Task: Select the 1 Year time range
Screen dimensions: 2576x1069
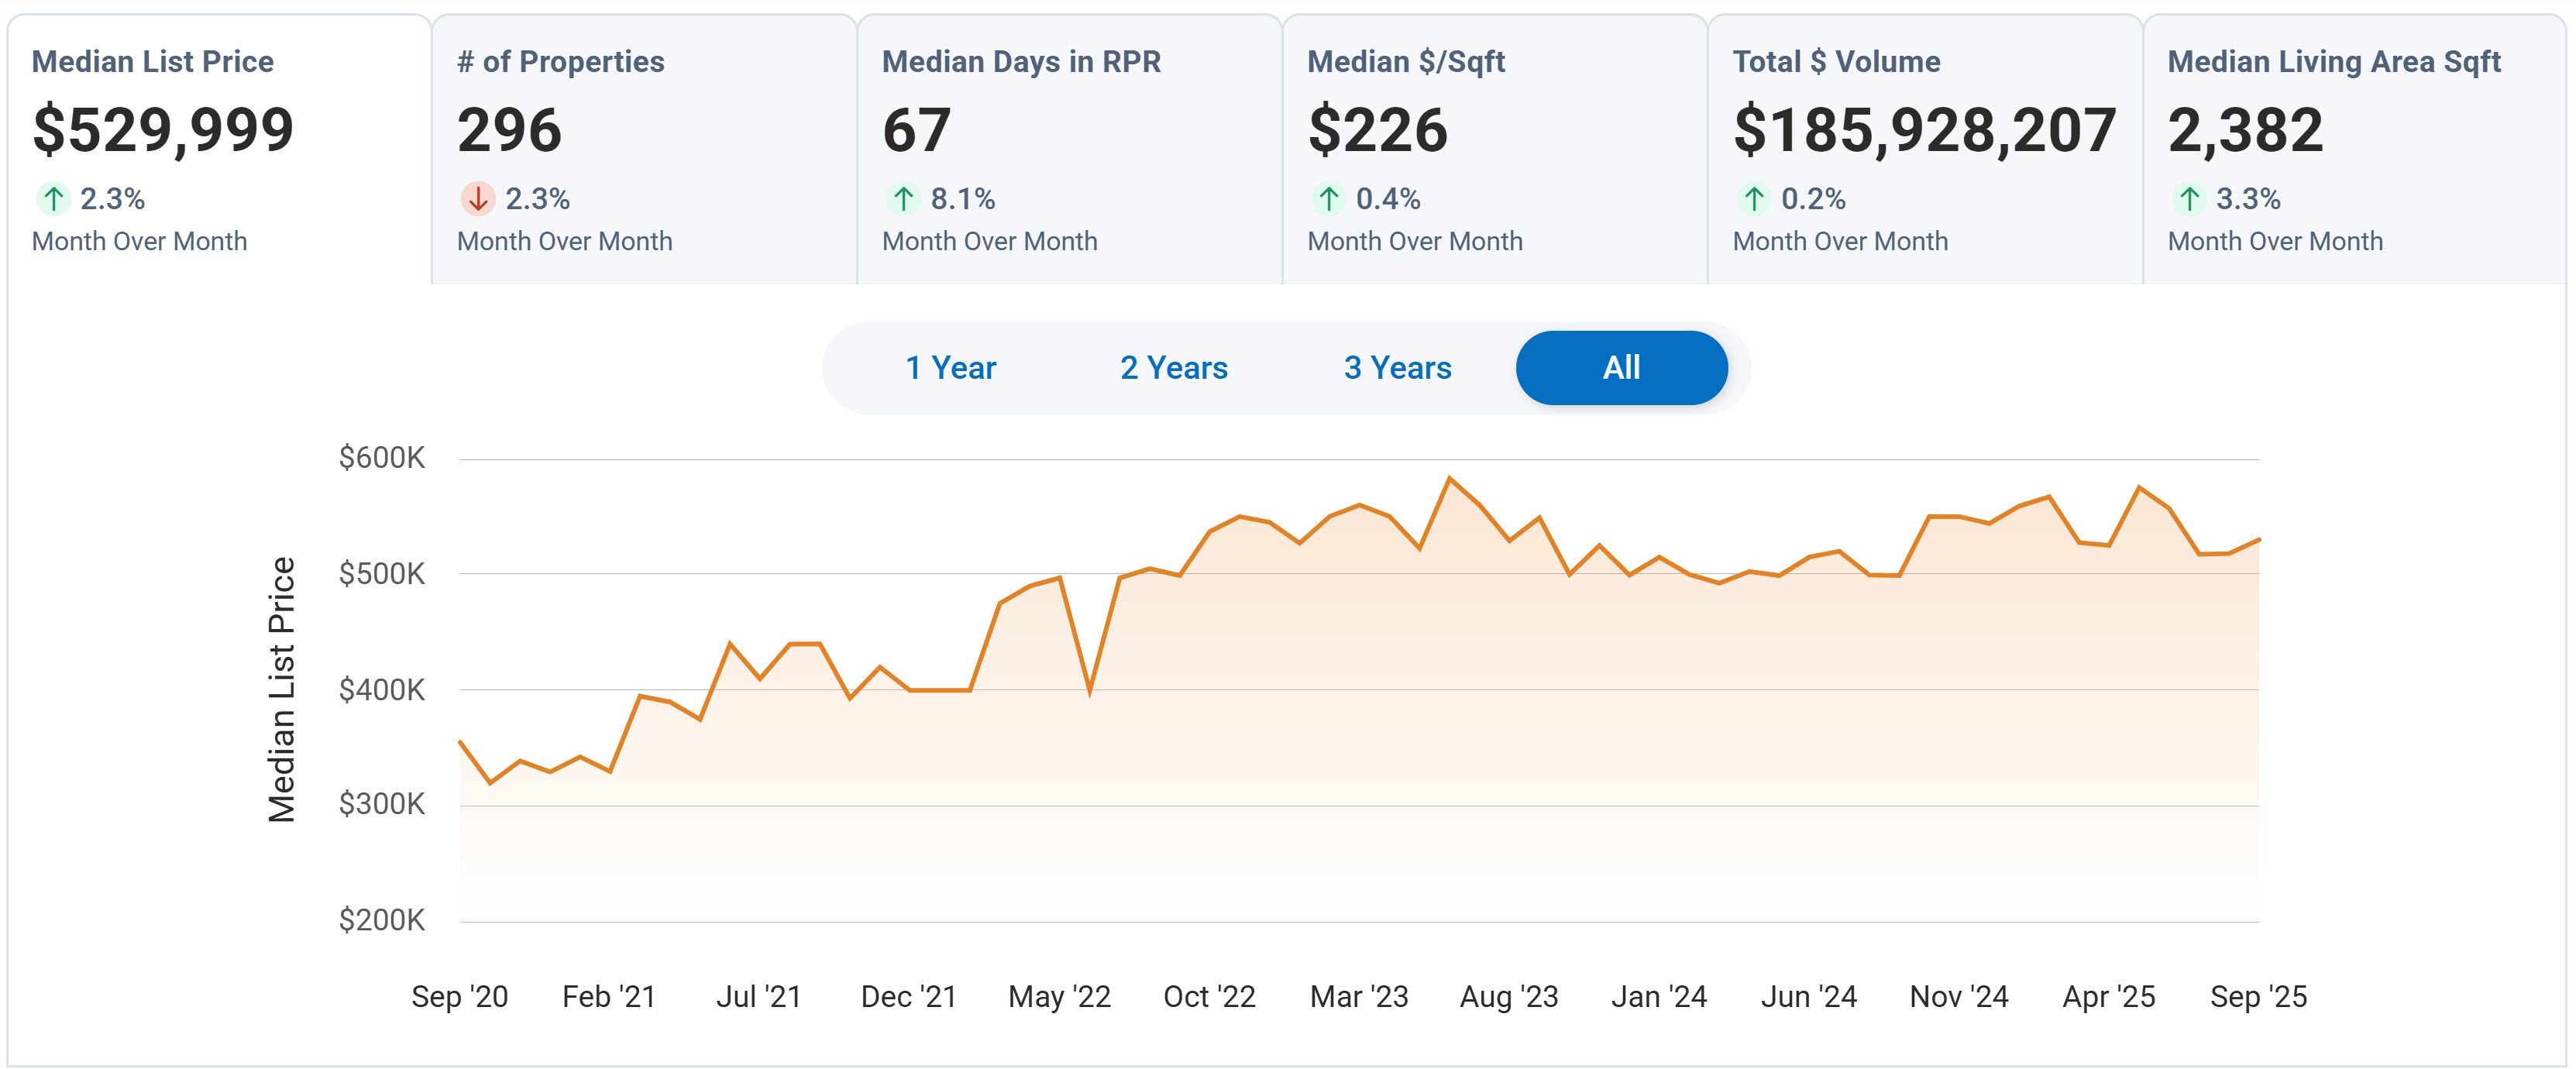Action: pos(950,368)
